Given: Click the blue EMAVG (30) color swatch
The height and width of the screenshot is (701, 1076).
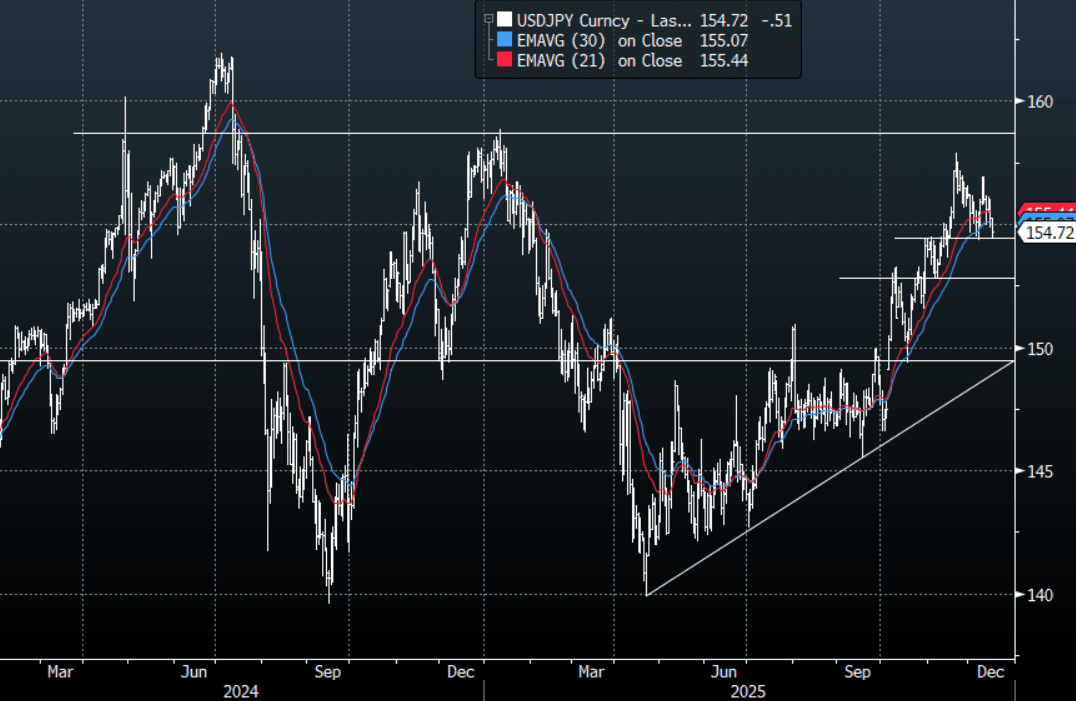Looking at the screenshot, I should click(x=503, y=40).
